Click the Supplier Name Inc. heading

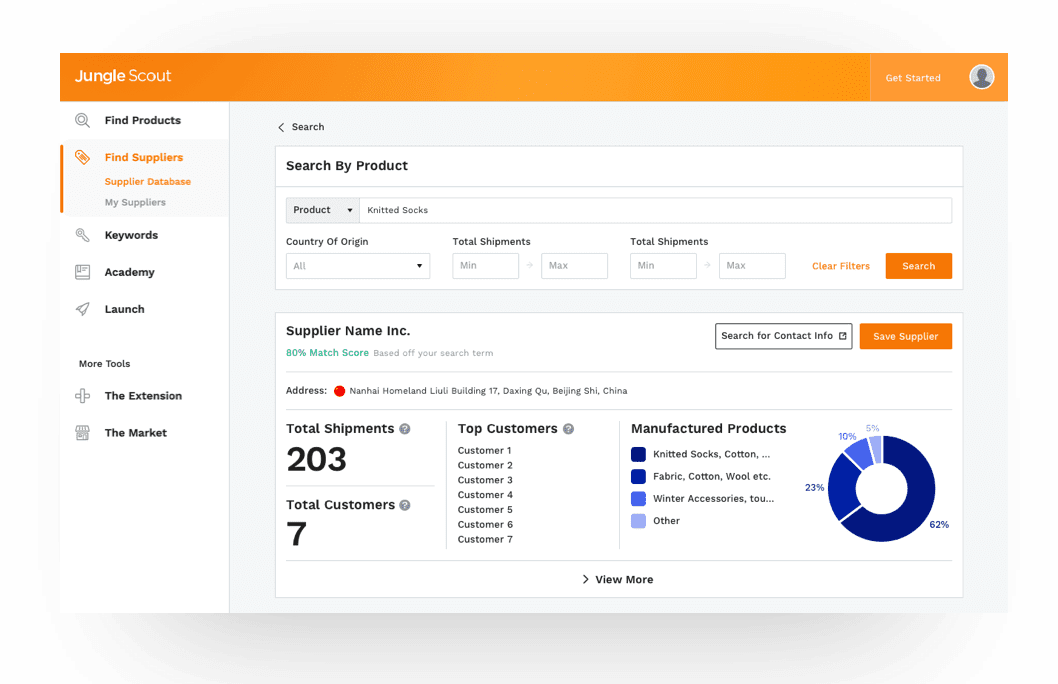(x=348, y=331)
